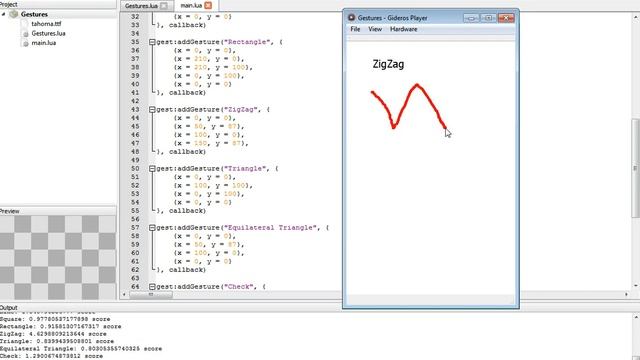The height and width of the screenshot is (360, 640).
Task: Place cursor on "Rectangle" string at line 35
Action: tap(247, 42)
